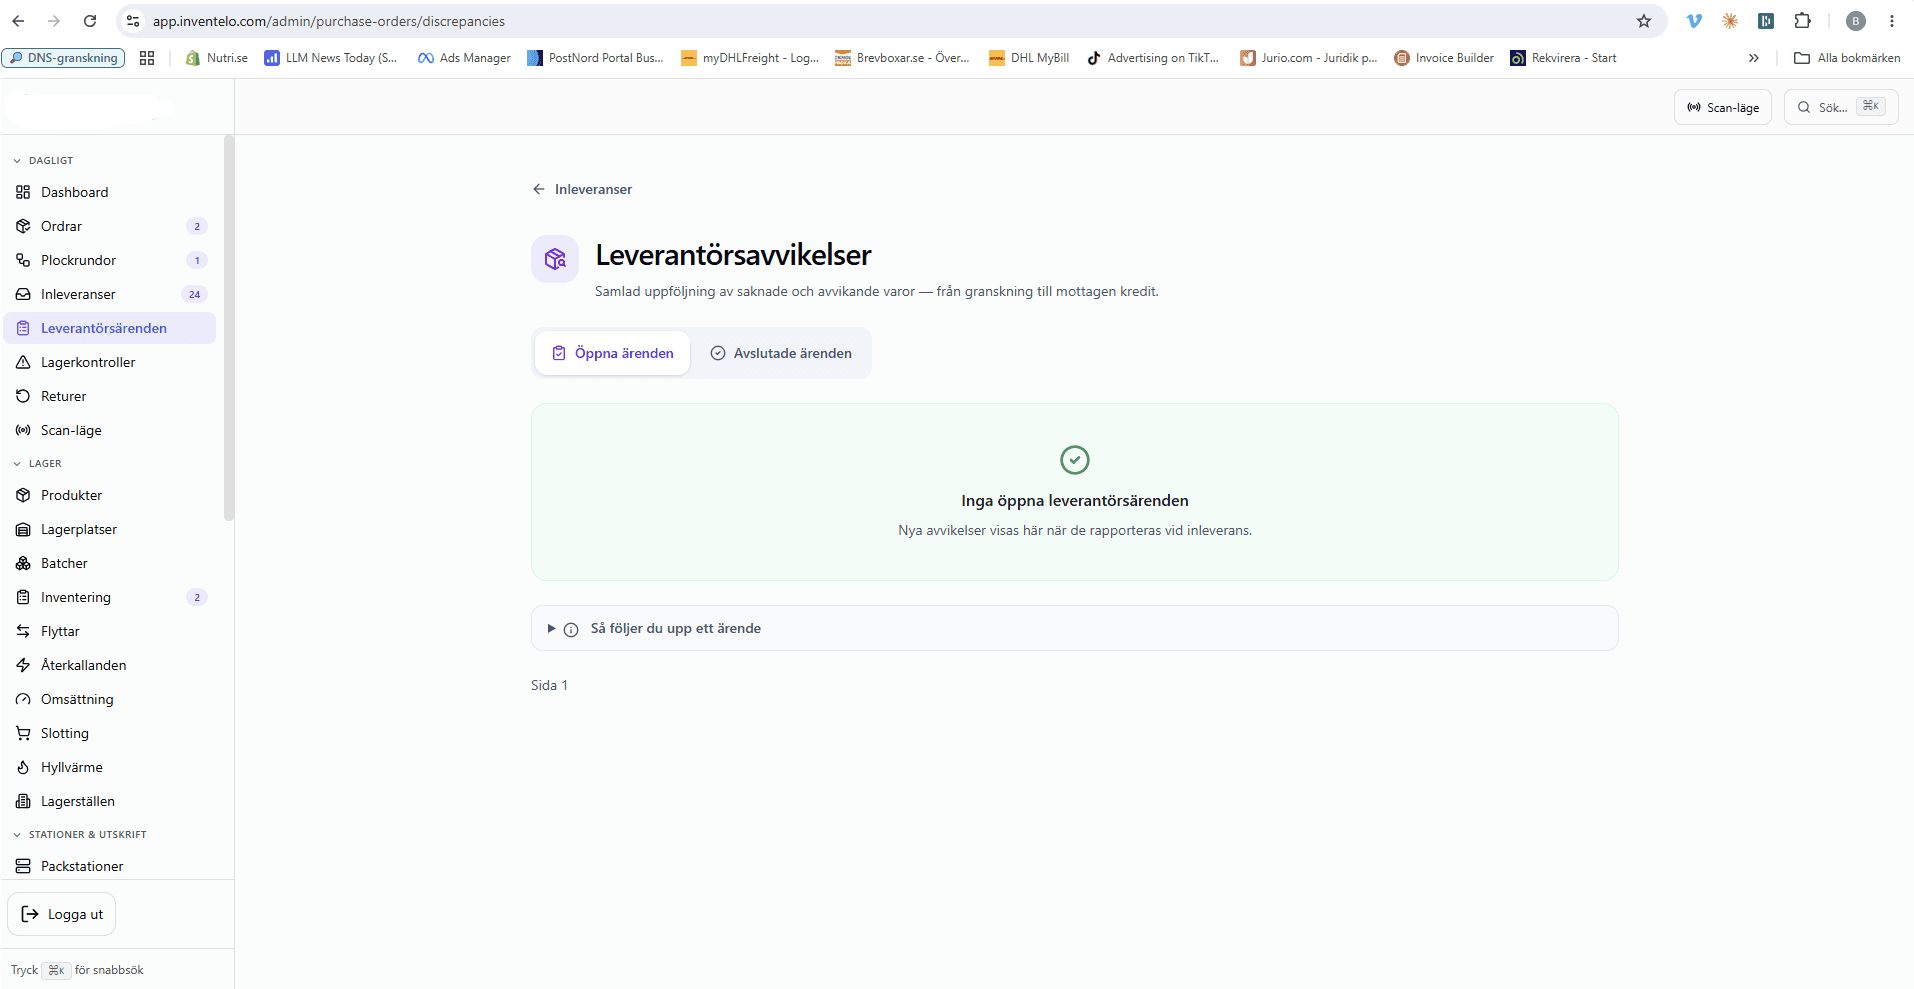The height and width of the screenshot is (989, 1914).
Task: Collapse the LAGER sidebar section
Action: click(x=37, y=463)
